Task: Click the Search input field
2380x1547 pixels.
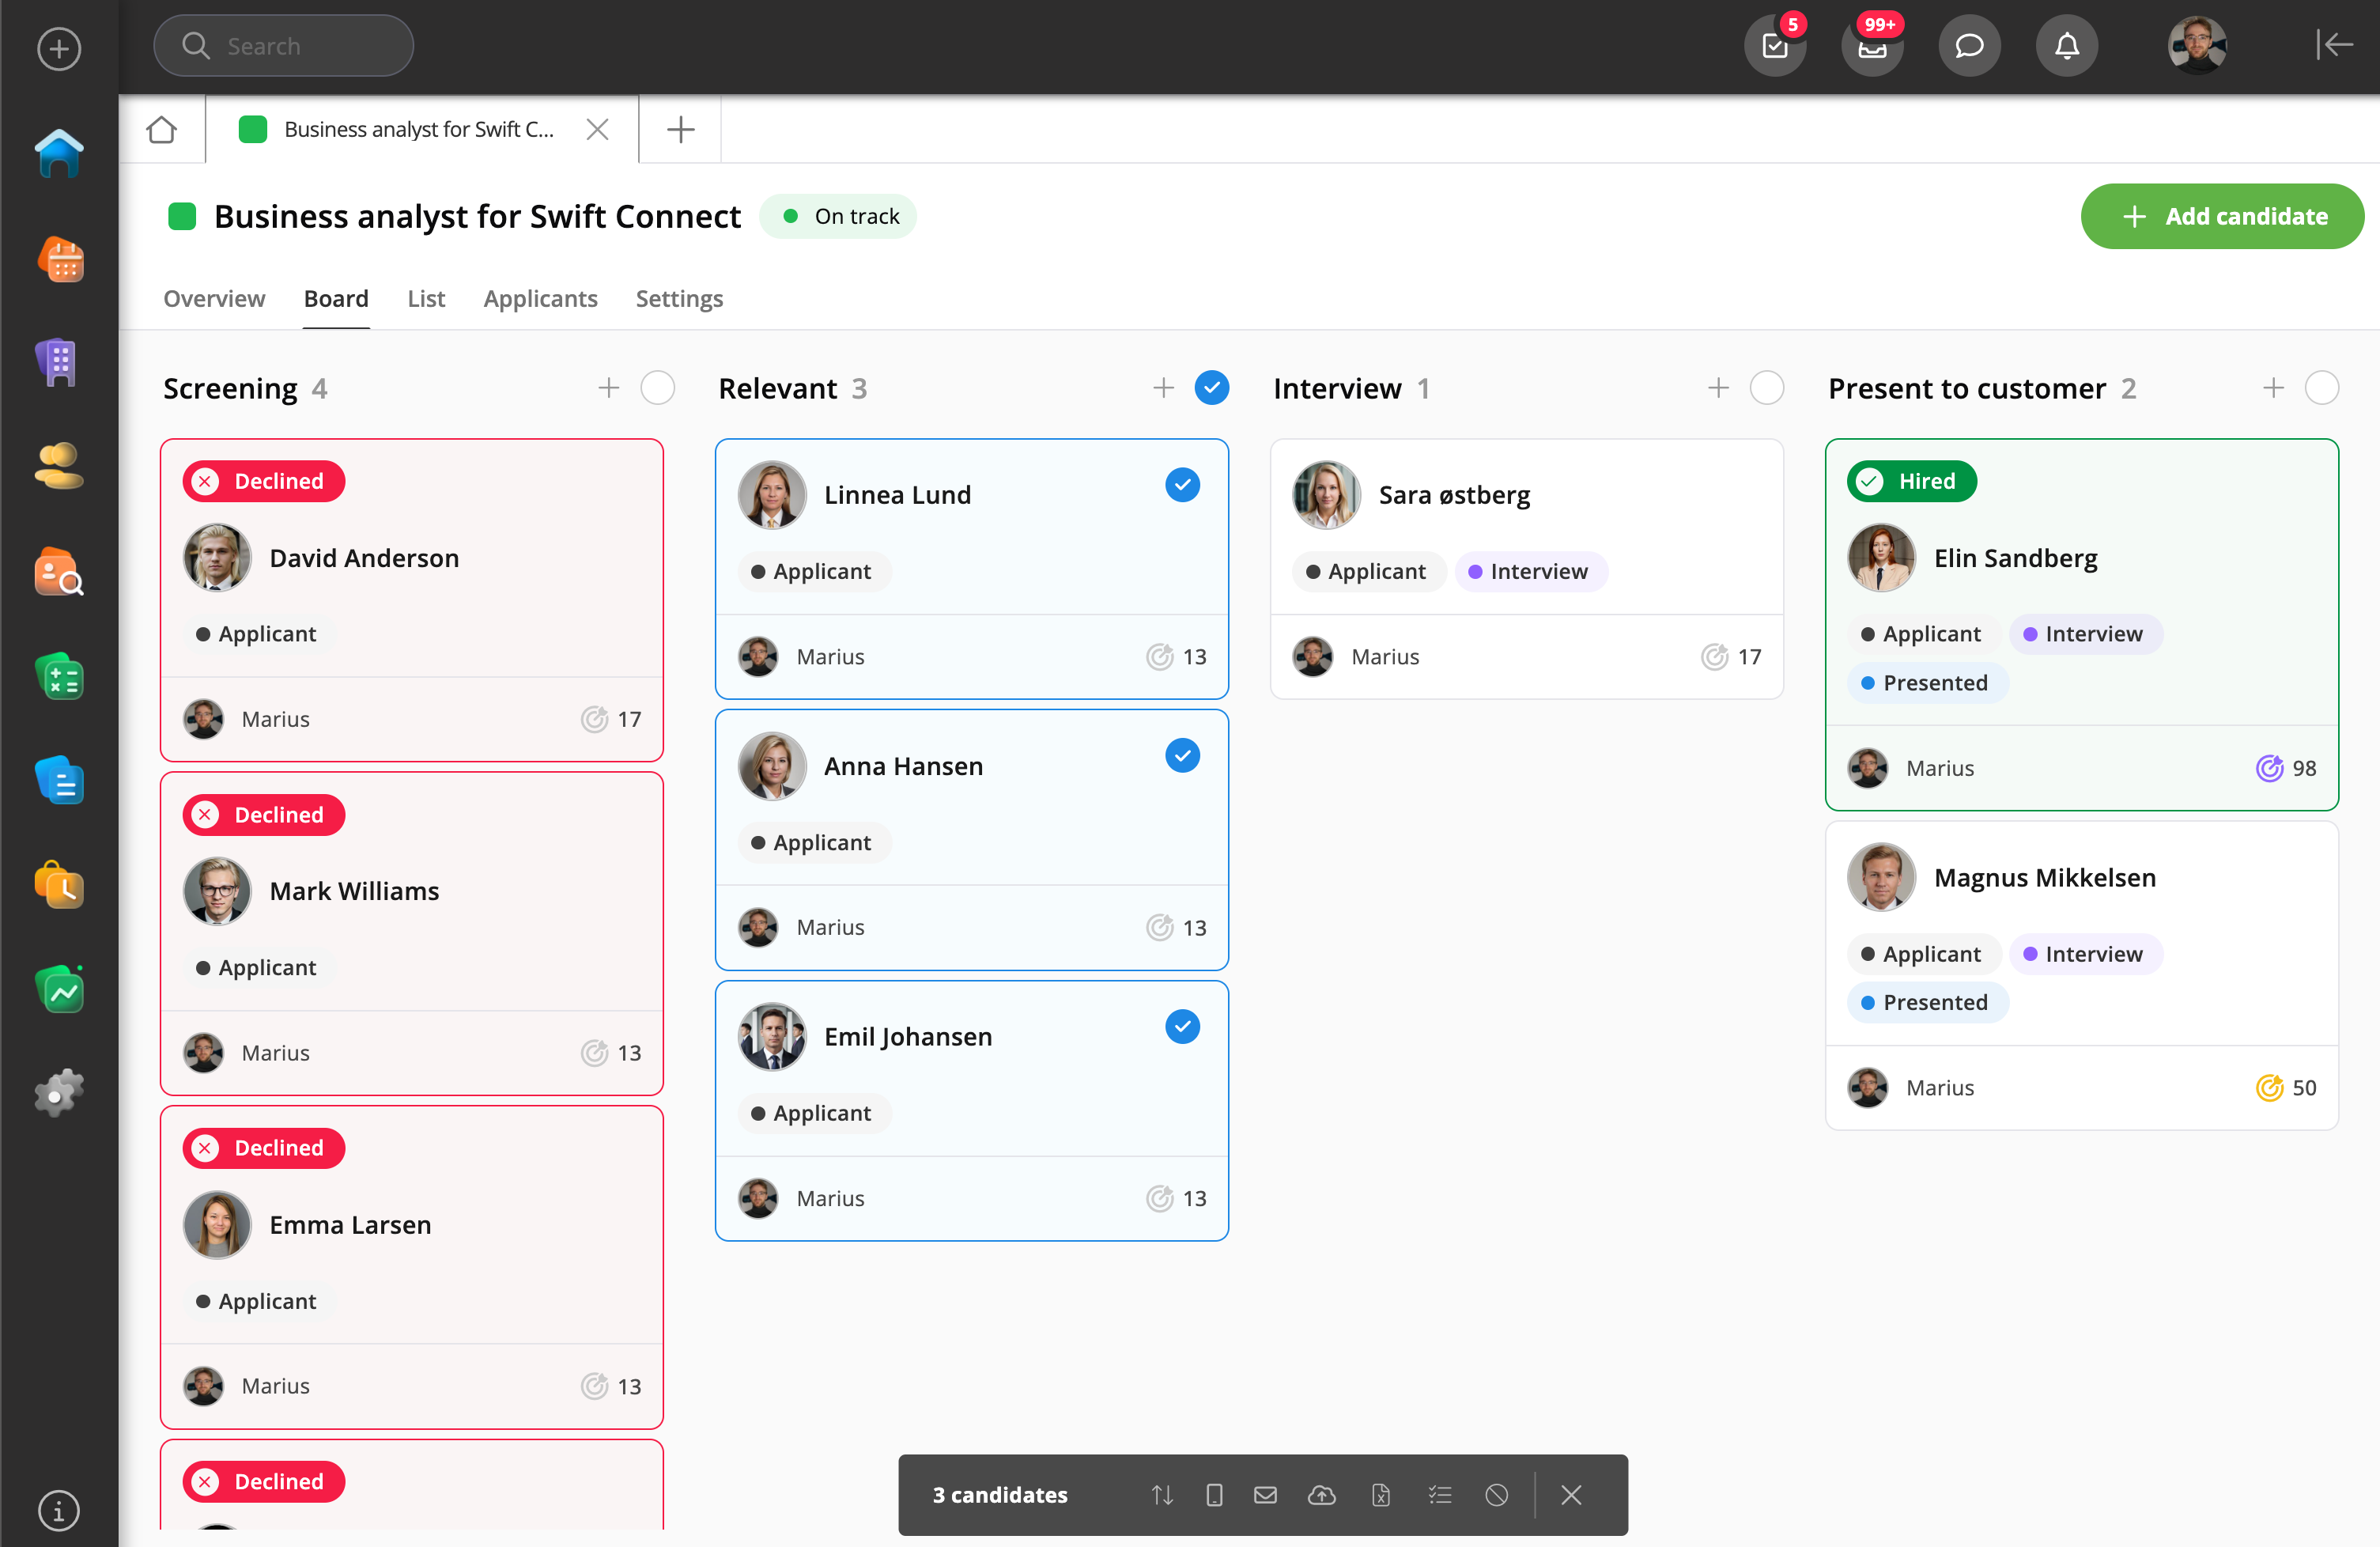Action: [284, 46]
